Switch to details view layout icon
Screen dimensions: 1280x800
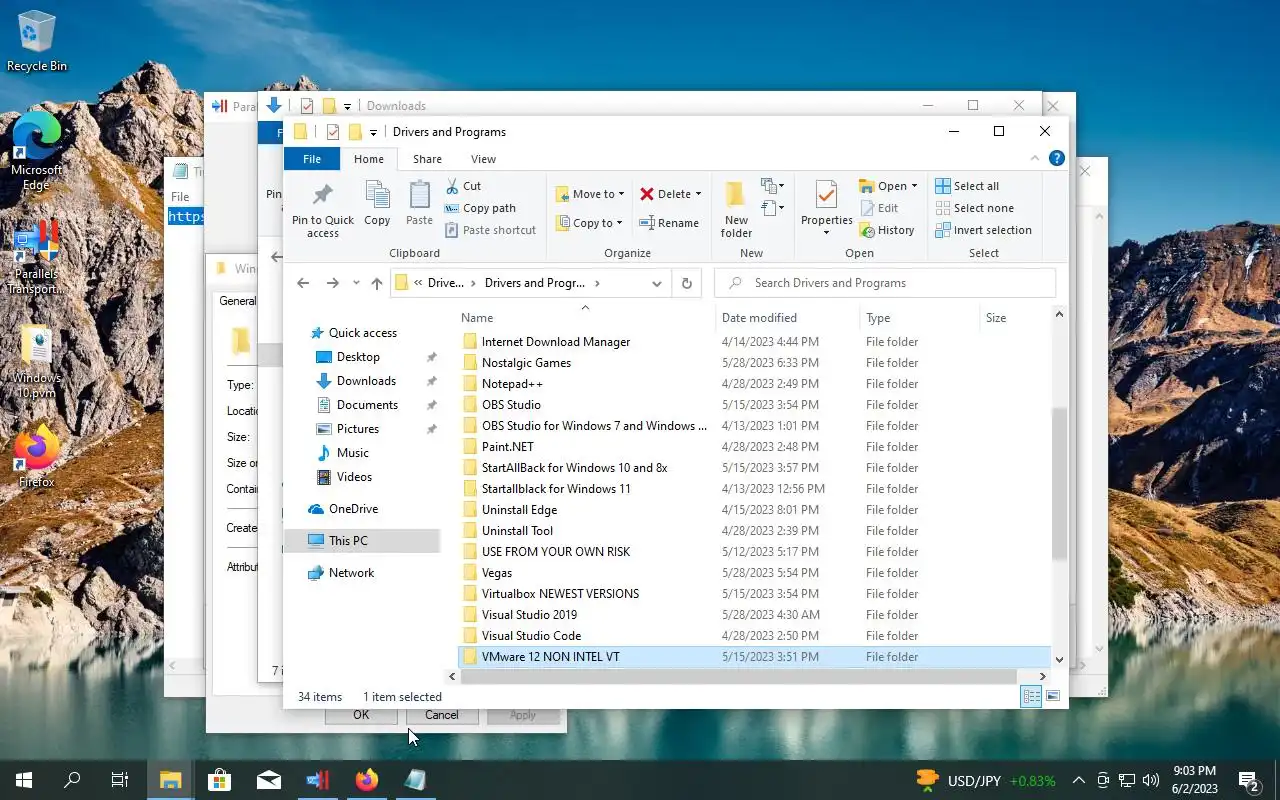[1031, 697]
